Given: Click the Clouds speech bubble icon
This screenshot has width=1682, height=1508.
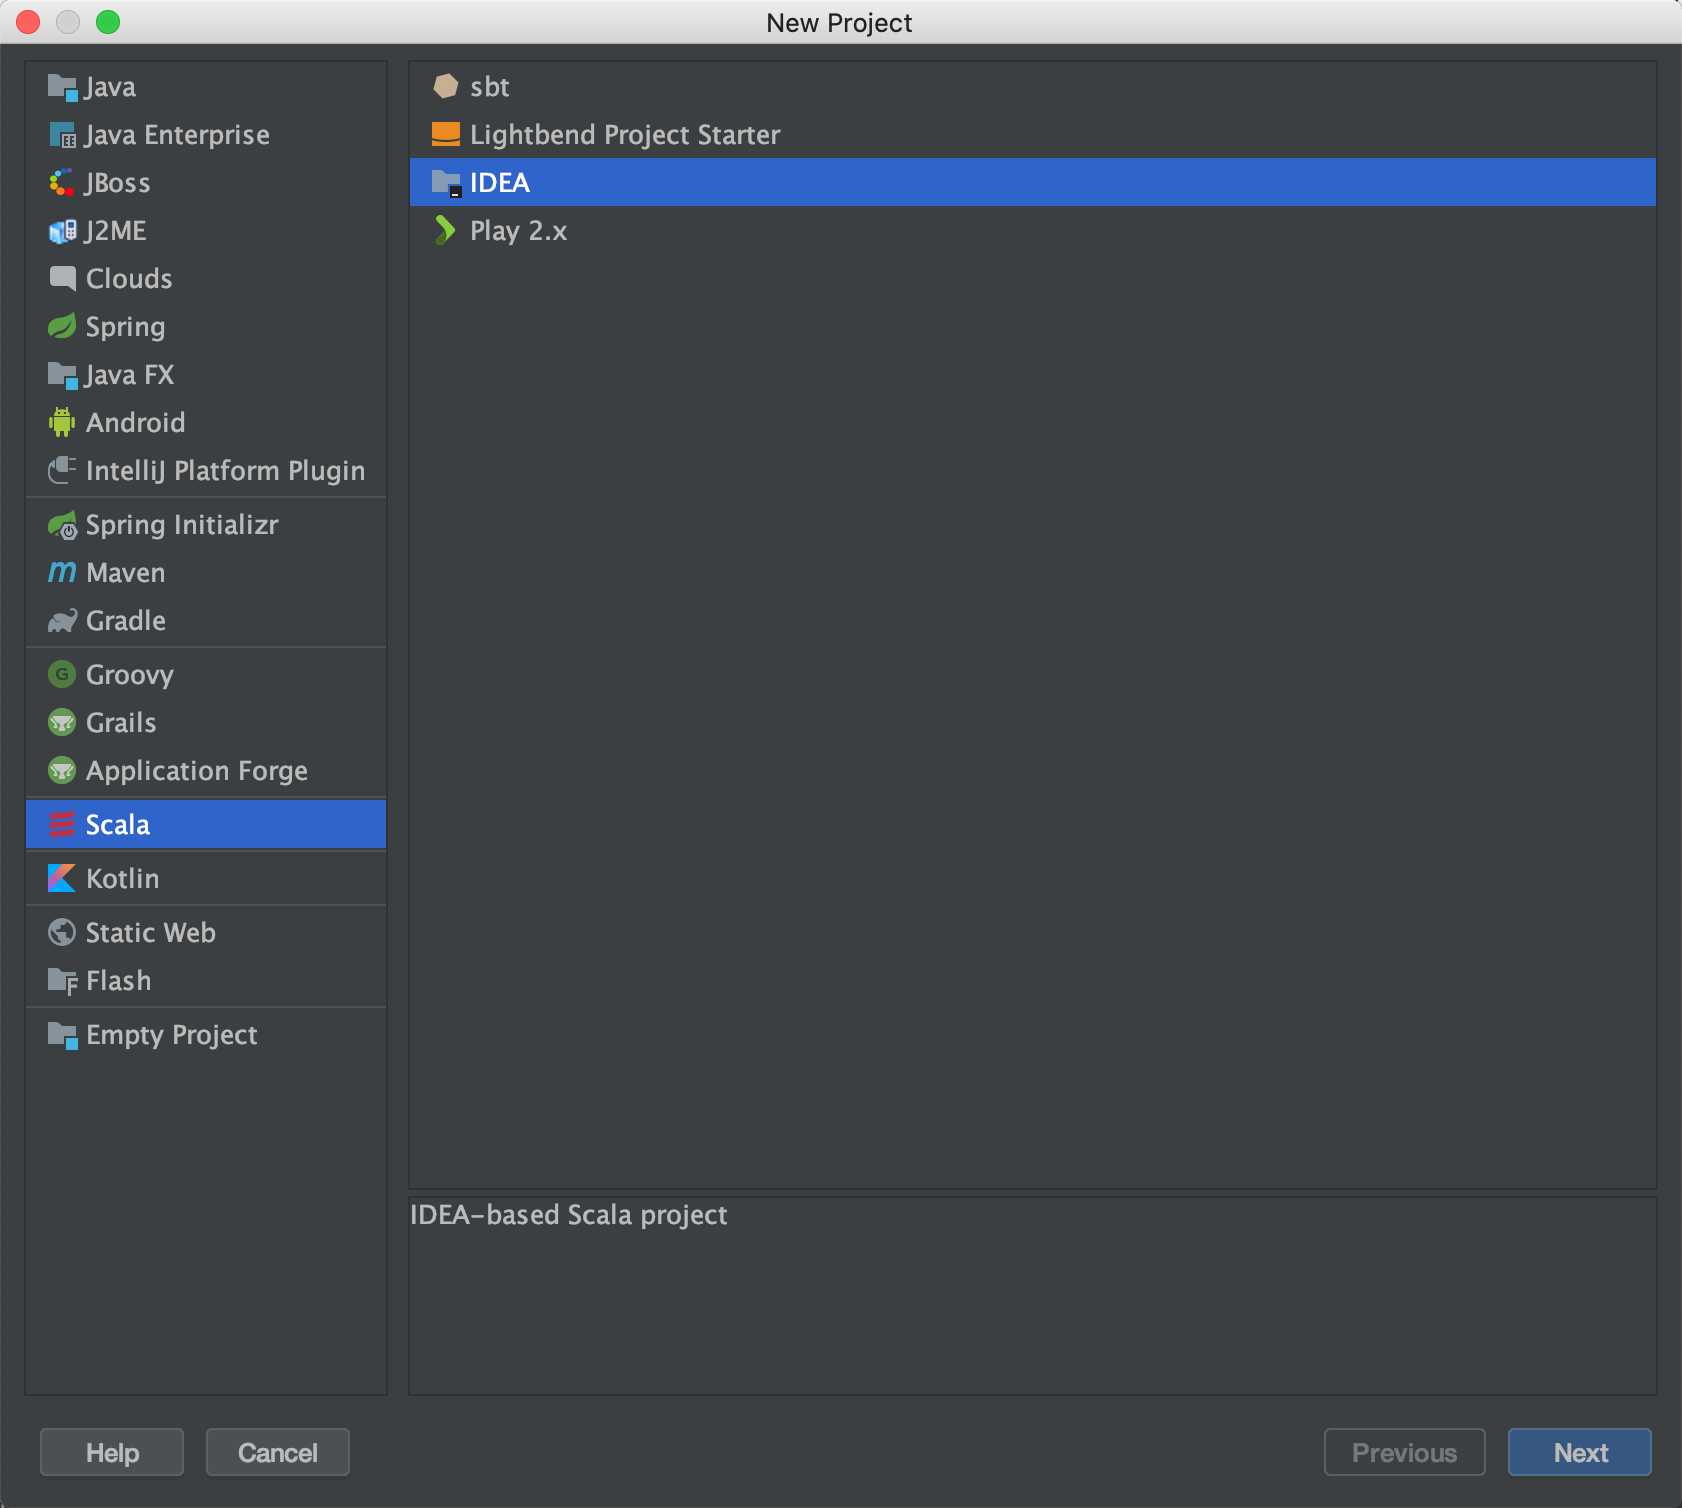Looking at the screenshot, I should 62,279.
